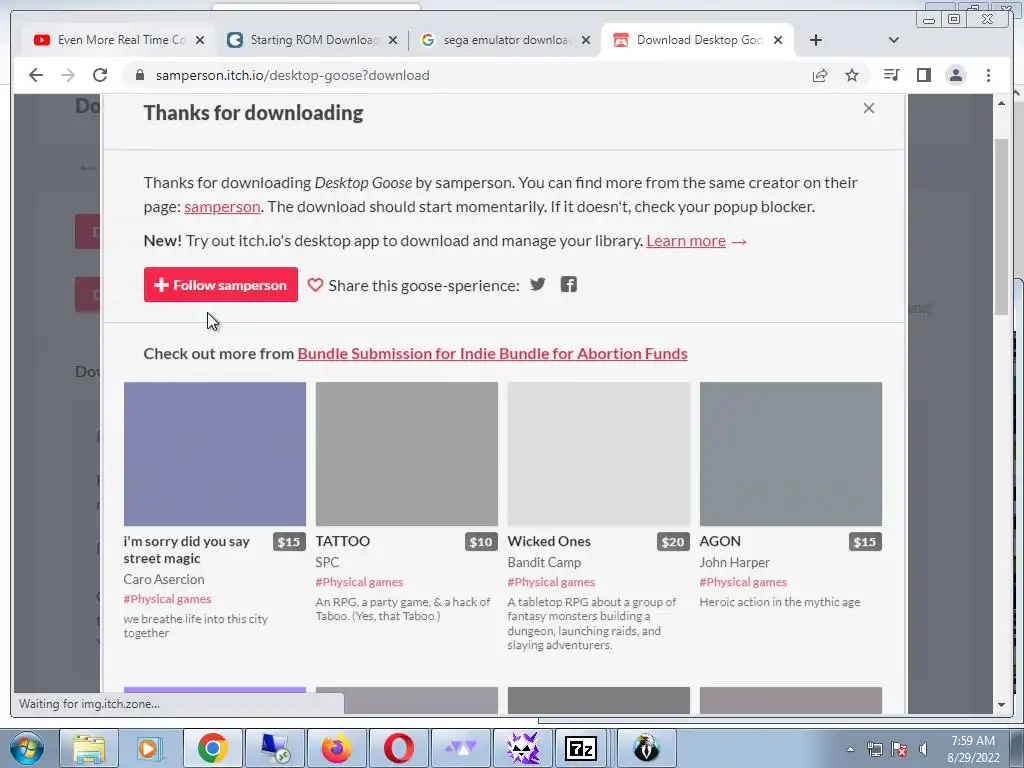Click the scrollbar down arrow

pos(1001,705)
